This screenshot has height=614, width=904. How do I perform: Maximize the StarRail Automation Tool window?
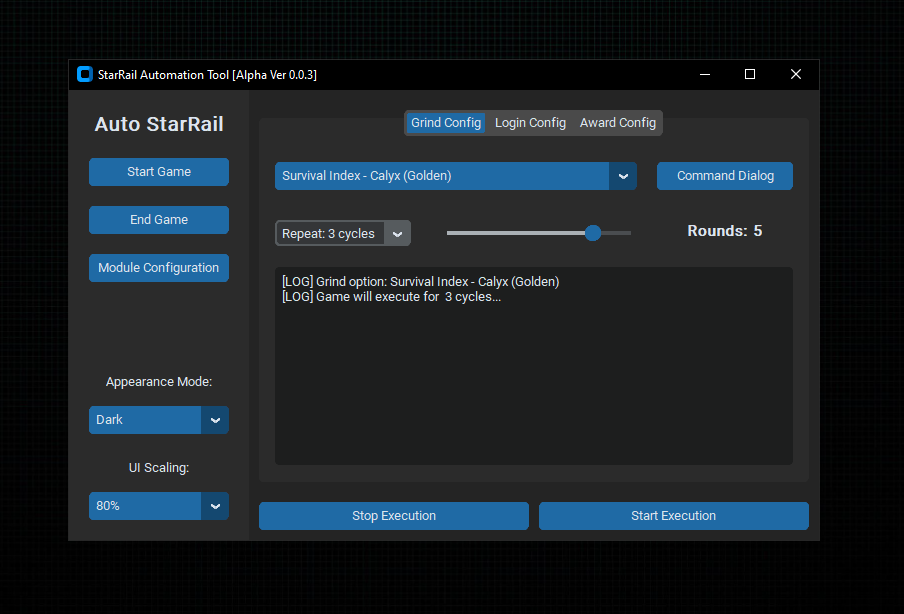point(749,74)
